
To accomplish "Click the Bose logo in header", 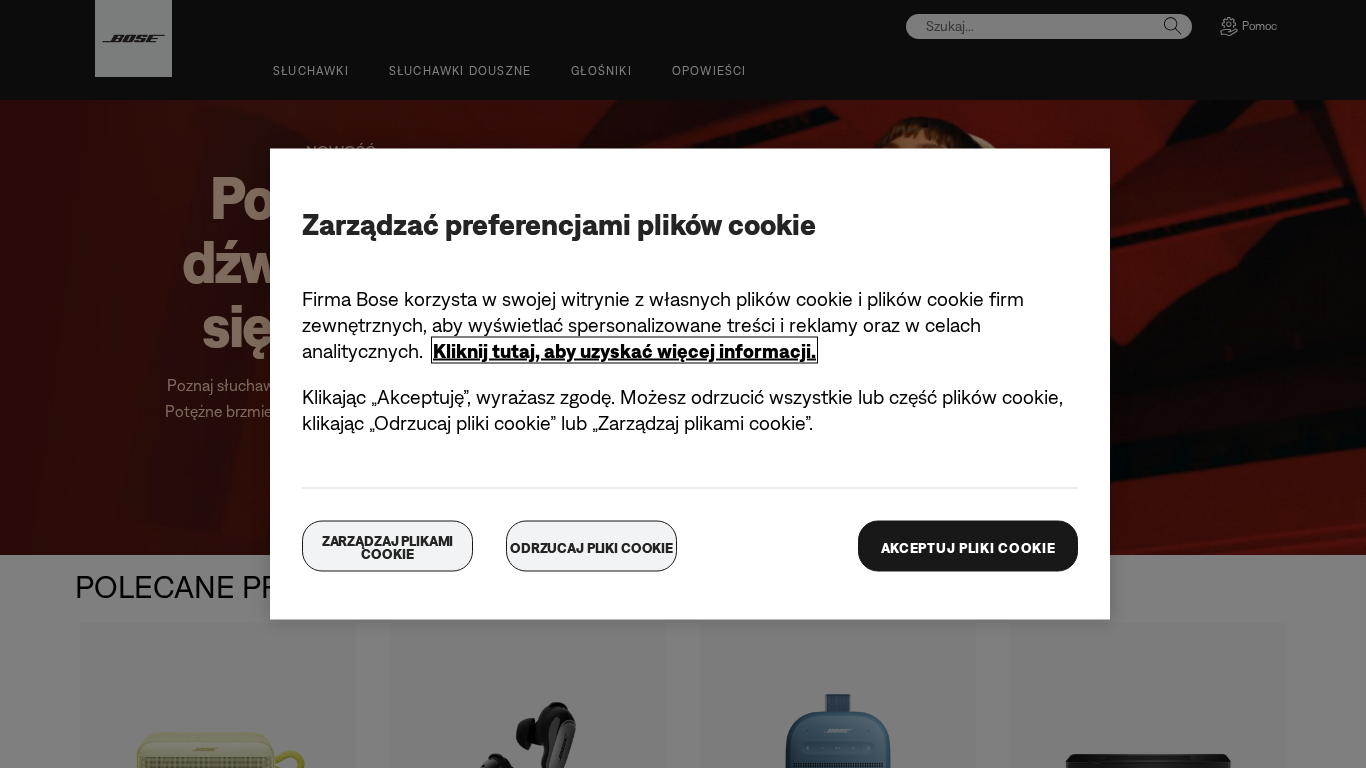I will [133, 38].
